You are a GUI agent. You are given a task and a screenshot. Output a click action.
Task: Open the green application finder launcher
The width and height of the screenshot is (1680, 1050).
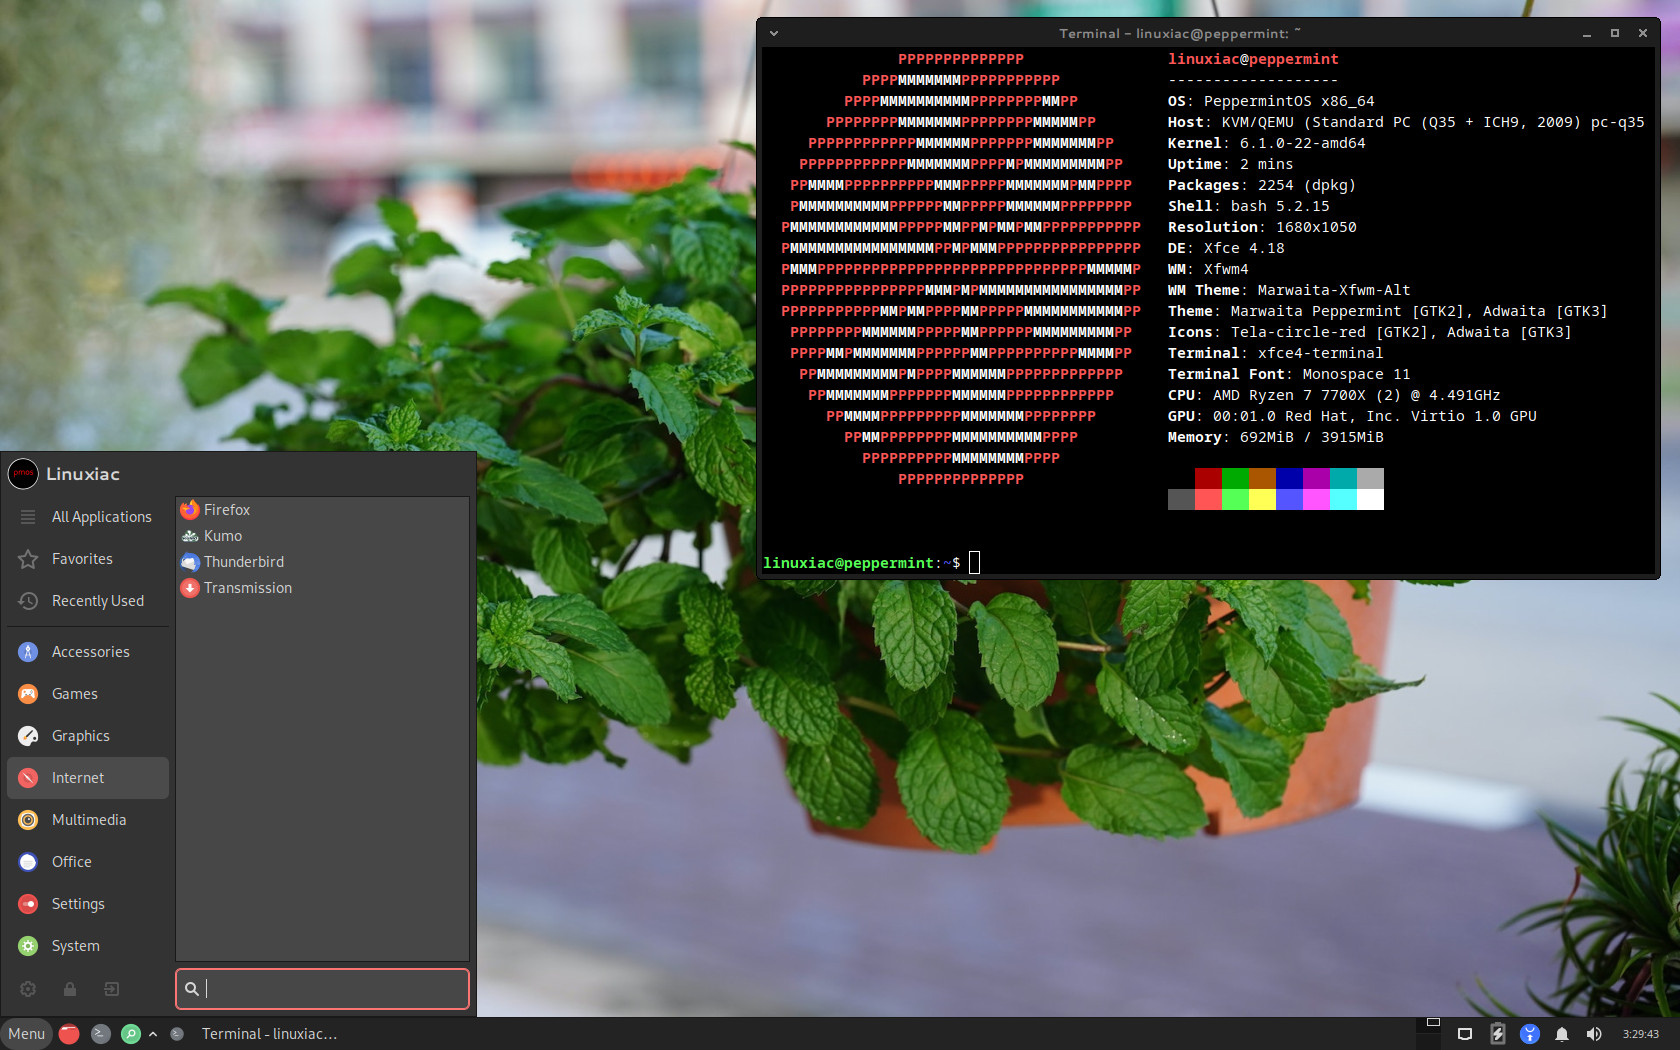[131, 1034]
